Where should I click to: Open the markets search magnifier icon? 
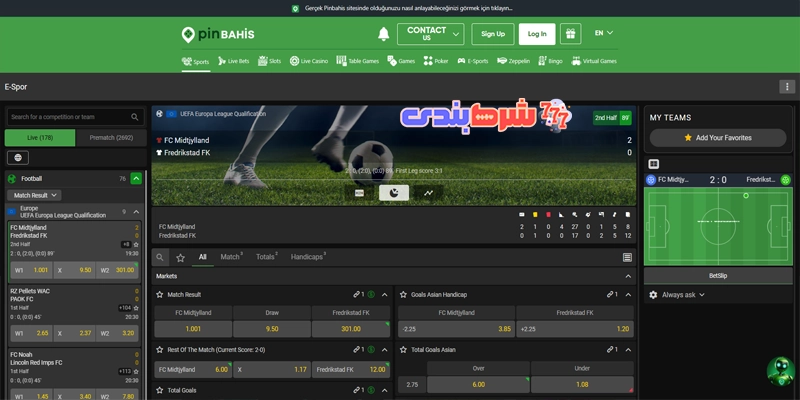(160, 258)
